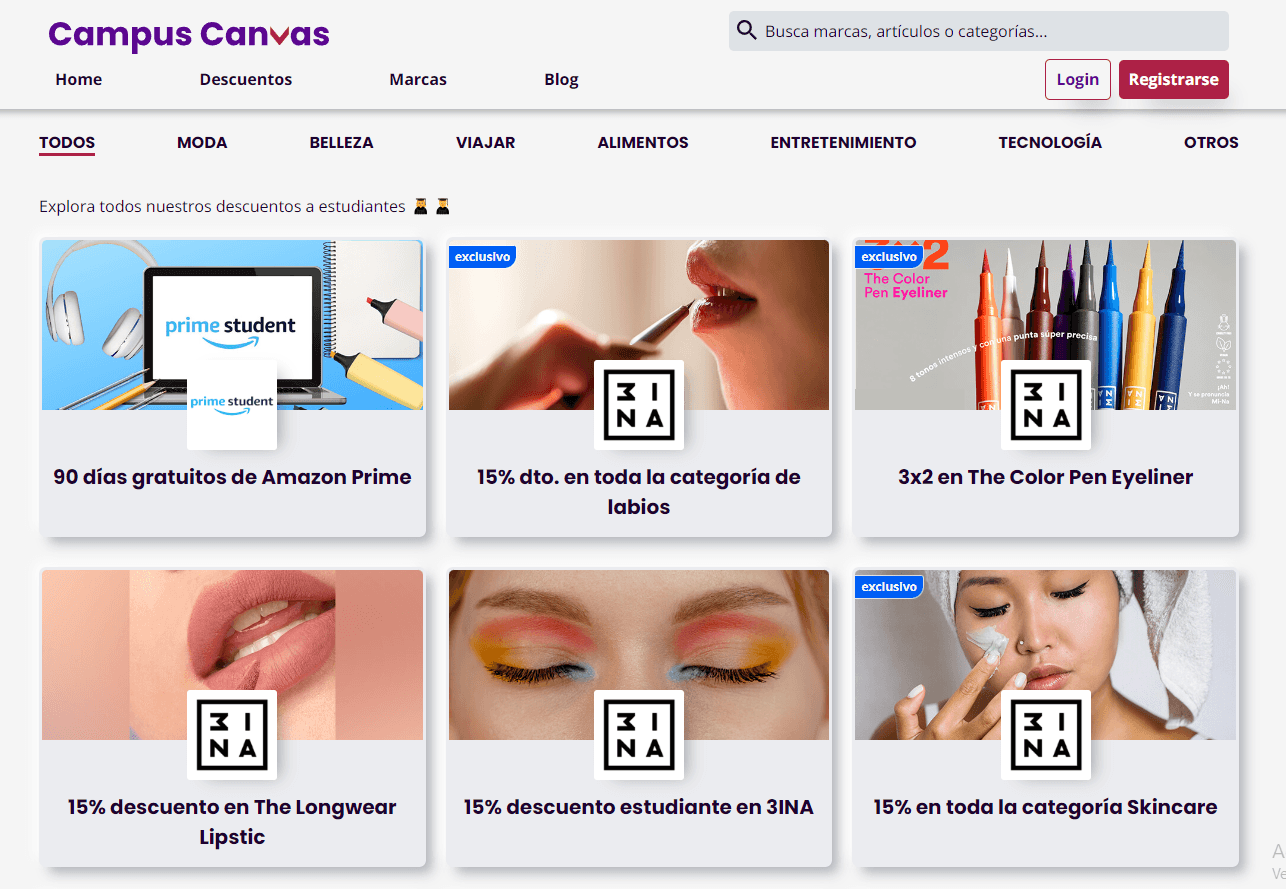1286x889 pixels.
Task: Click exclusivo badge on Skincare card
Action: pyautogui.click(x=889, y=587)
